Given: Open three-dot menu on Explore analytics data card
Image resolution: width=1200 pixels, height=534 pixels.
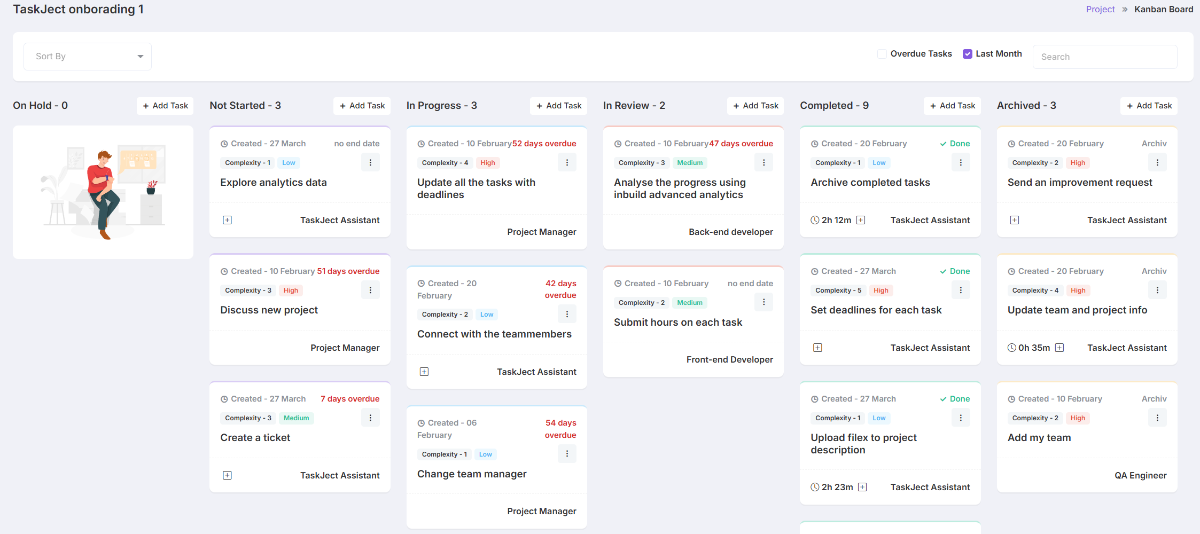Looking at the screenshot, I should tap(370, 162).
